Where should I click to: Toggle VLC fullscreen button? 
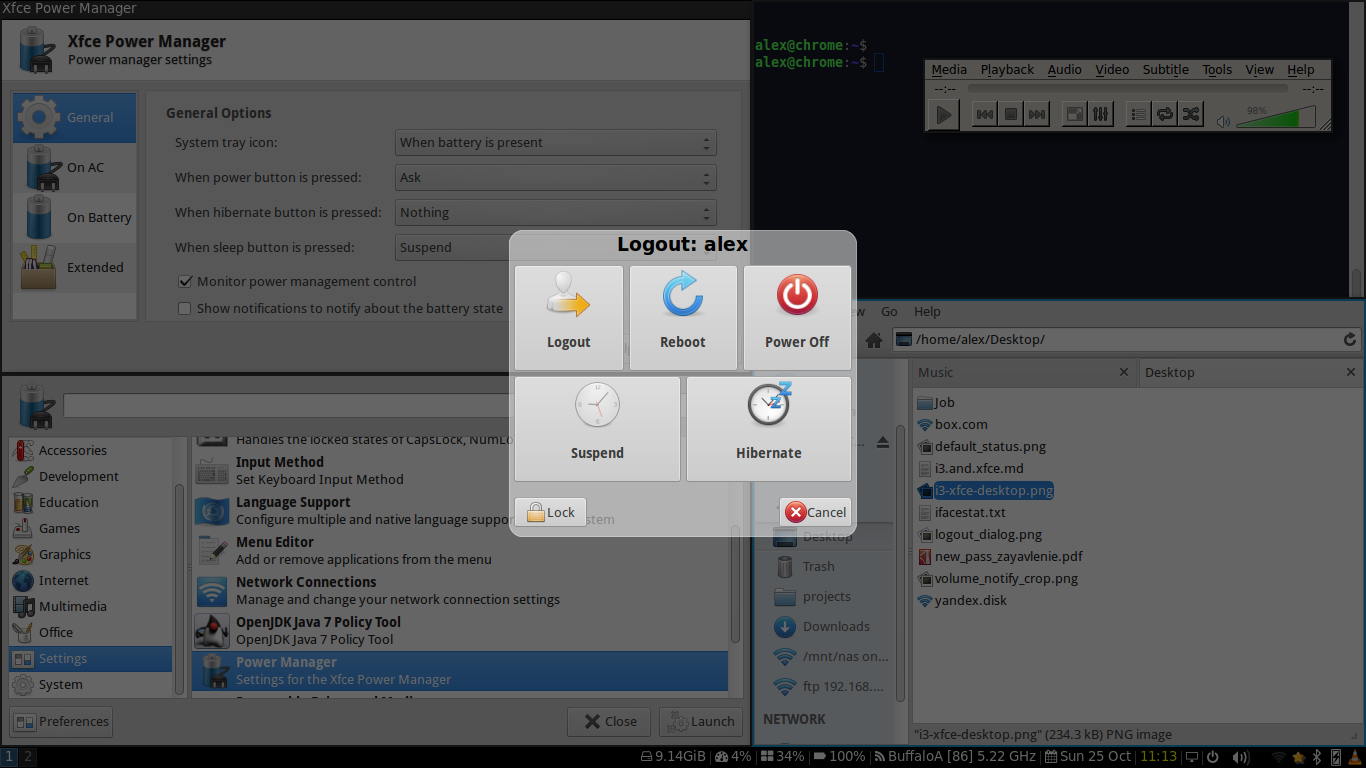click(x=1073, y=115)
